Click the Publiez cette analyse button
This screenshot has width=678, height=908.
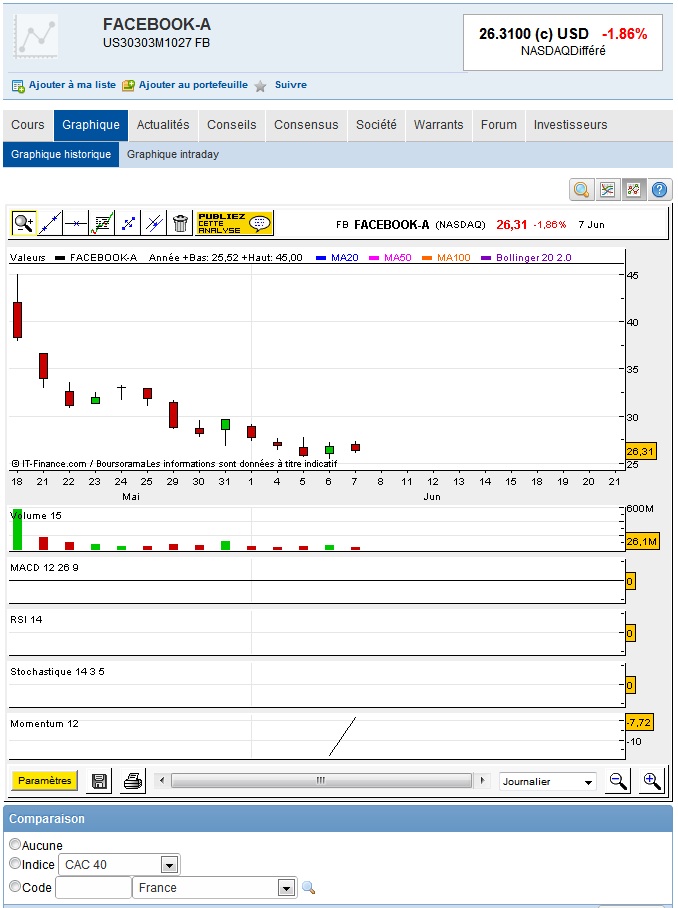tap(234, 222)
